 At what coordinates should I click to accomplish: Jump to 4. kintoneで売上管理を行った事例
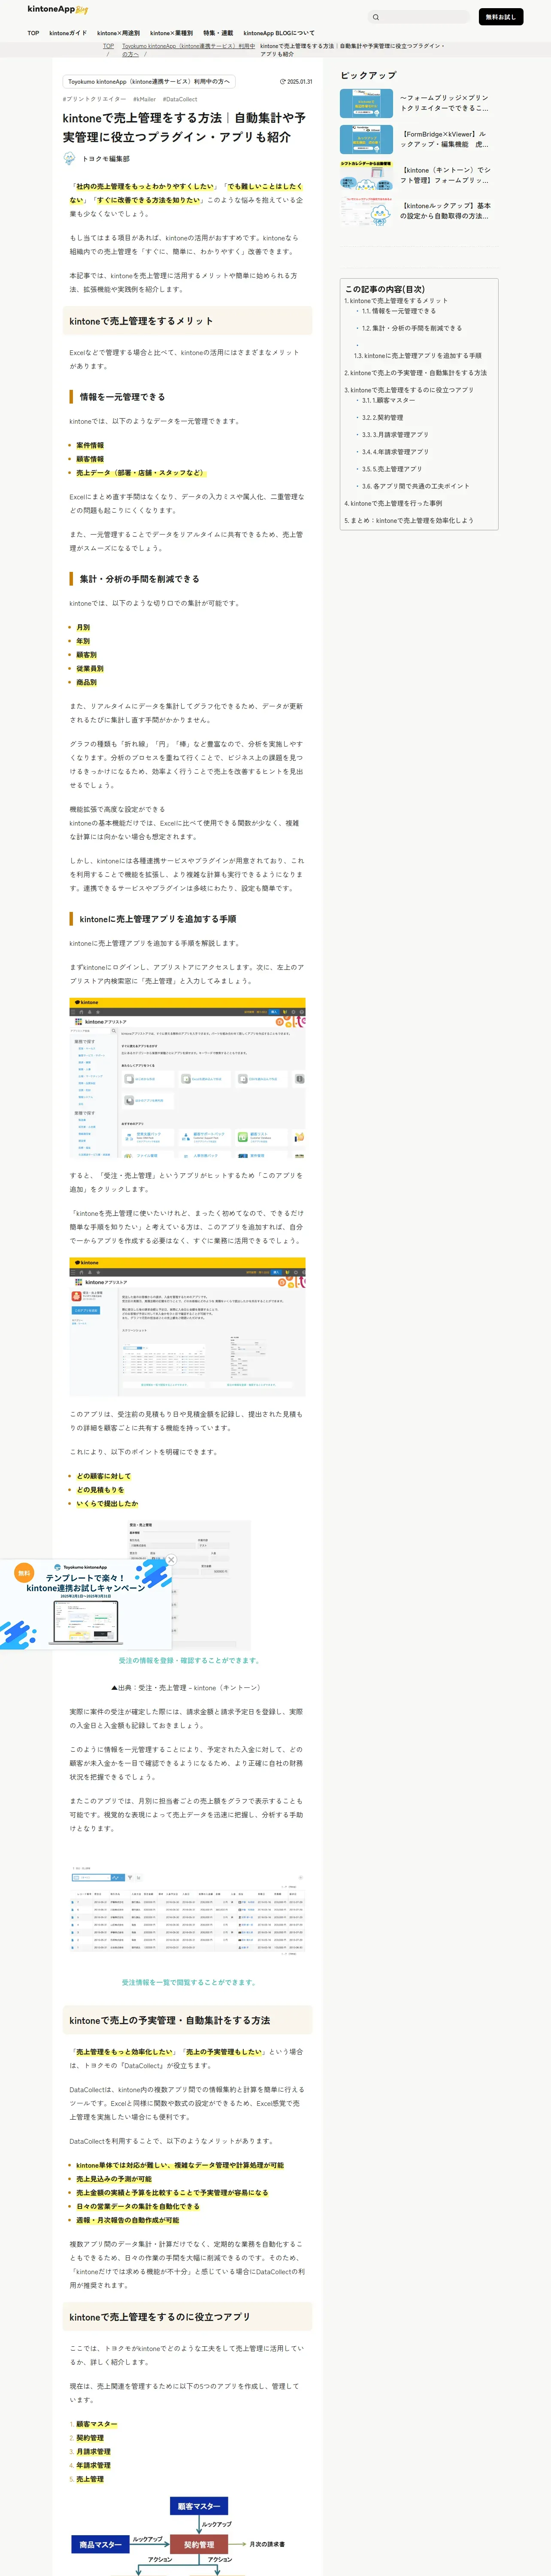coord(393,504)
